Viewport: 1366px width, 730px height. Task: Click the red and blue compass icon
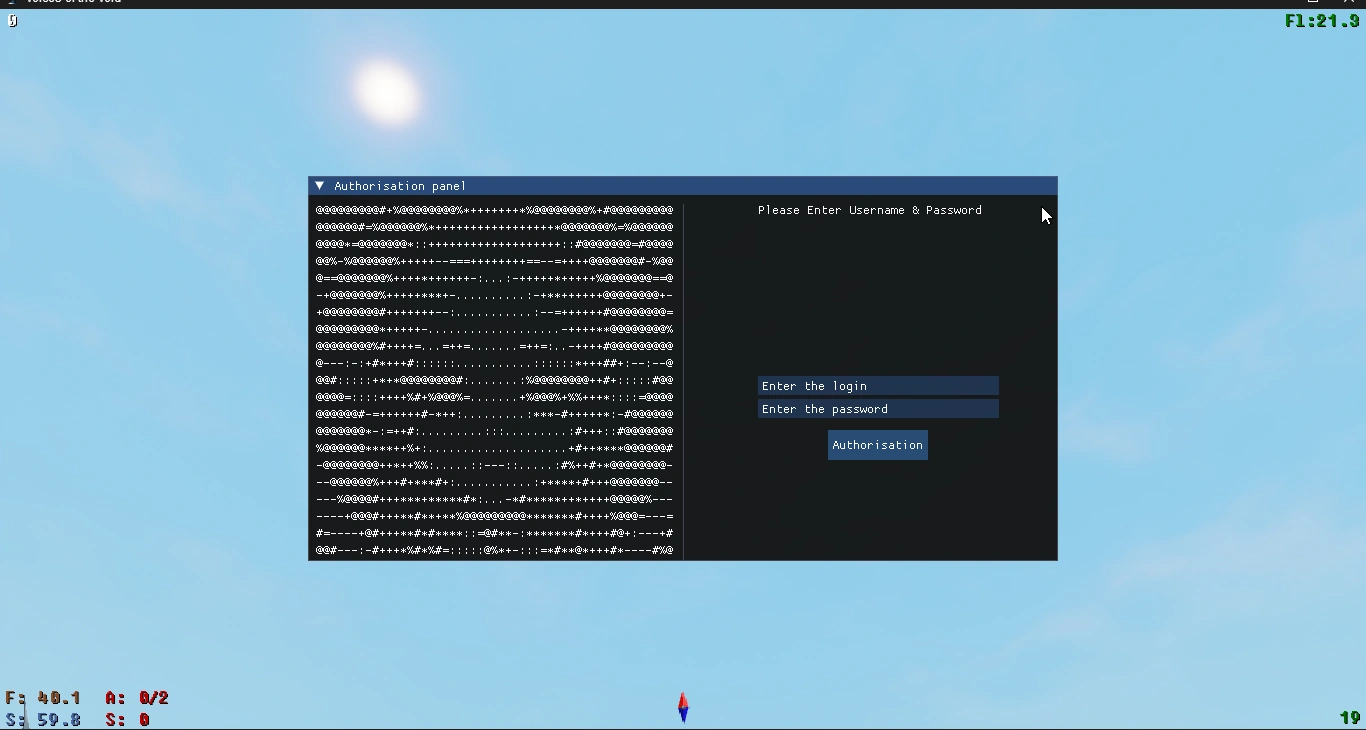[x=683, y=708]
